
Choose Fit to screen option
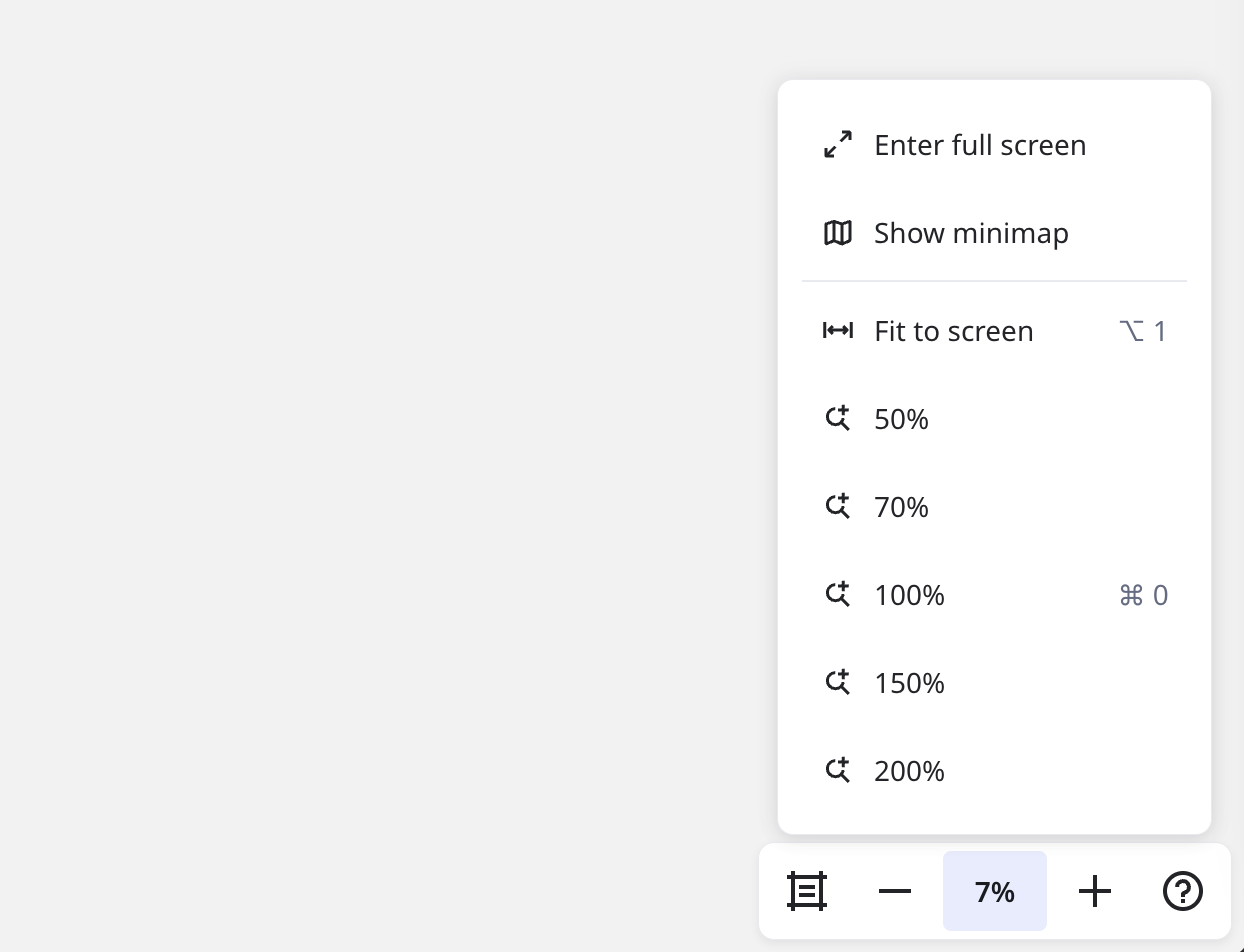953,331
